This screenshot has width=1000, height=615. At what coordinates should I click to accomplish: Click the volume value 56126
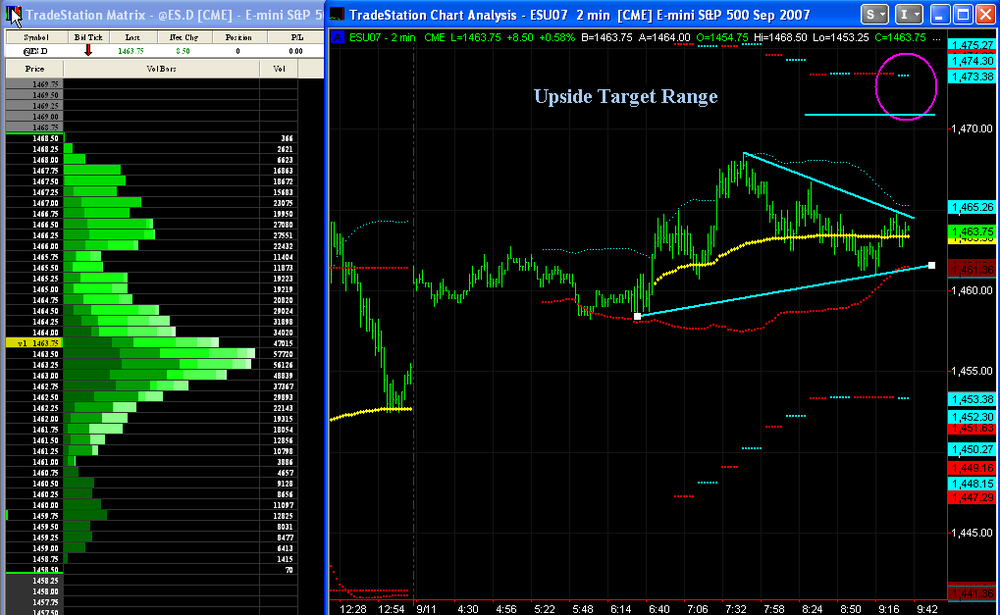coord(283,365)
